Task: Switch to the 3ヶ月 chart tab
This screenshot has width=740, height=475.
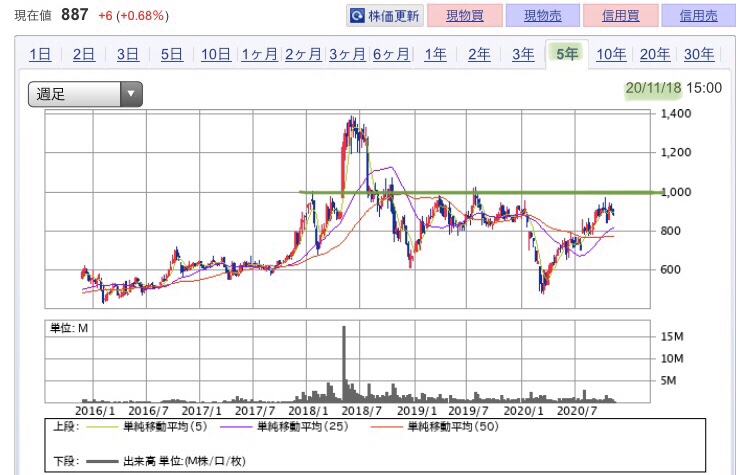Action: [347, 54]
